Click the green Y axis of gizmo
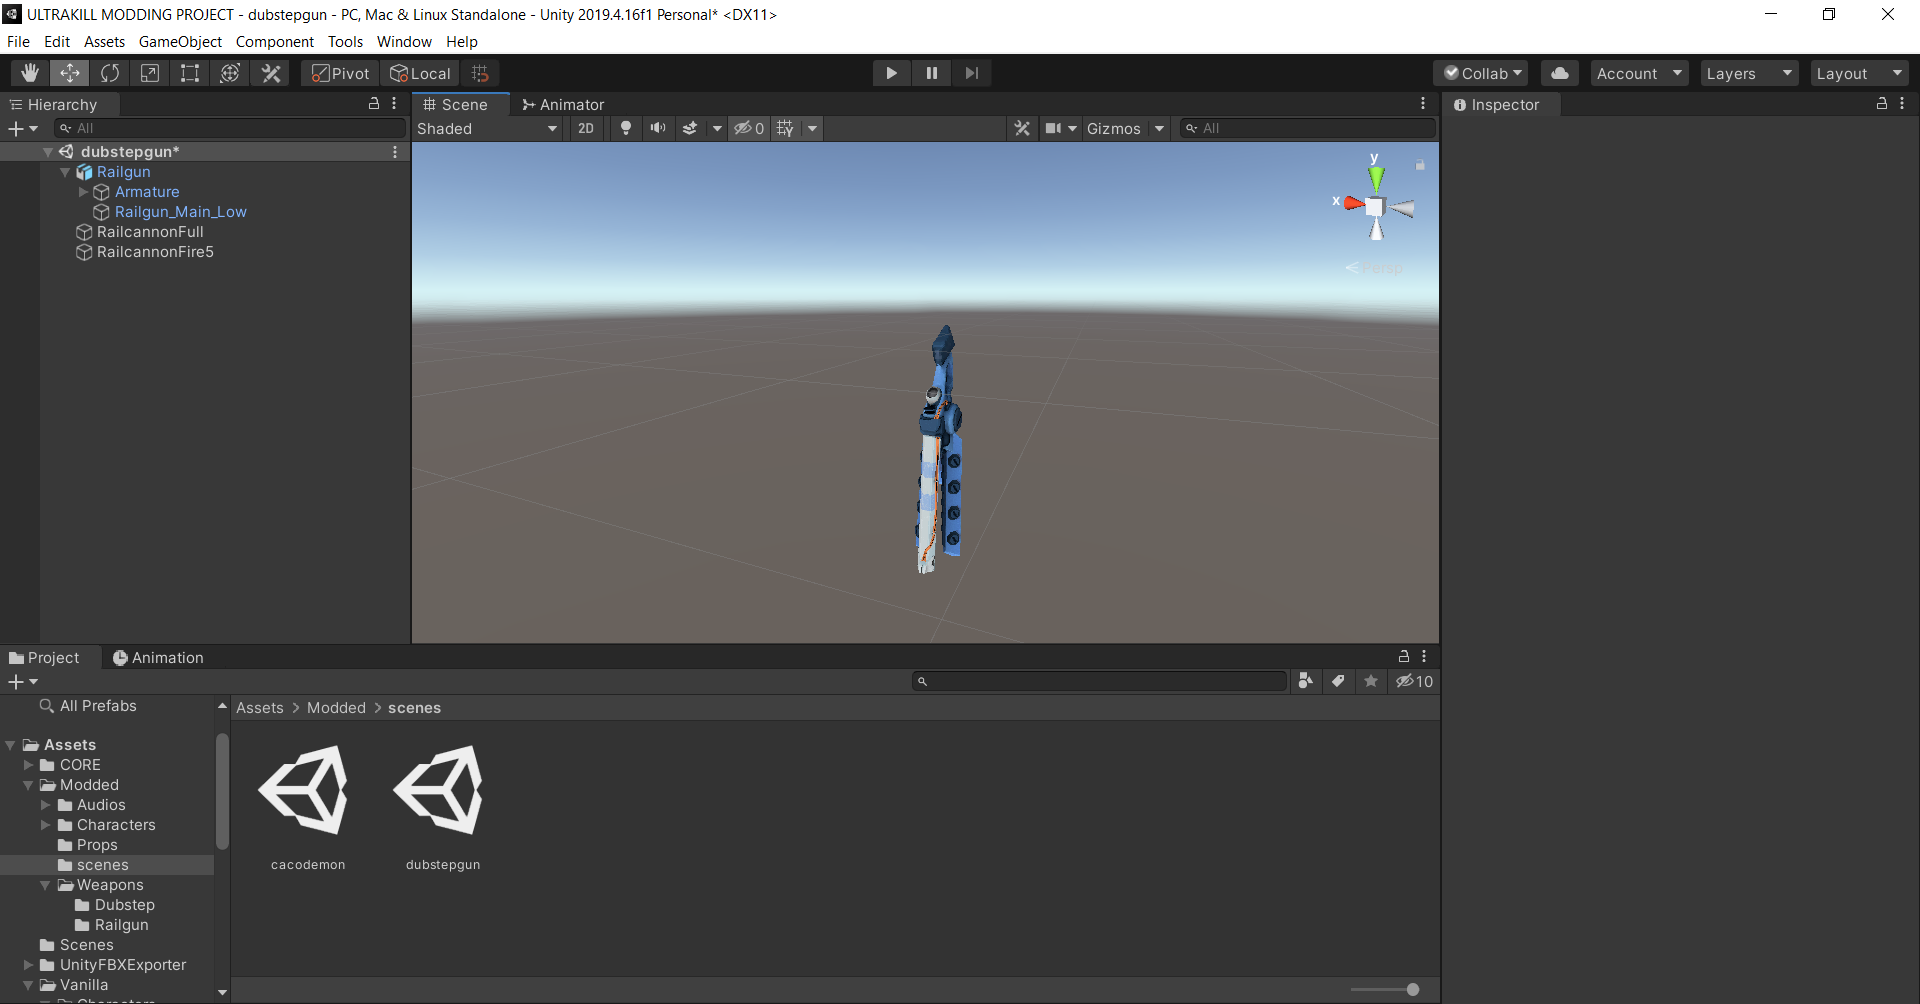Screen dimensions: 1920x1004 (1376, 178)
